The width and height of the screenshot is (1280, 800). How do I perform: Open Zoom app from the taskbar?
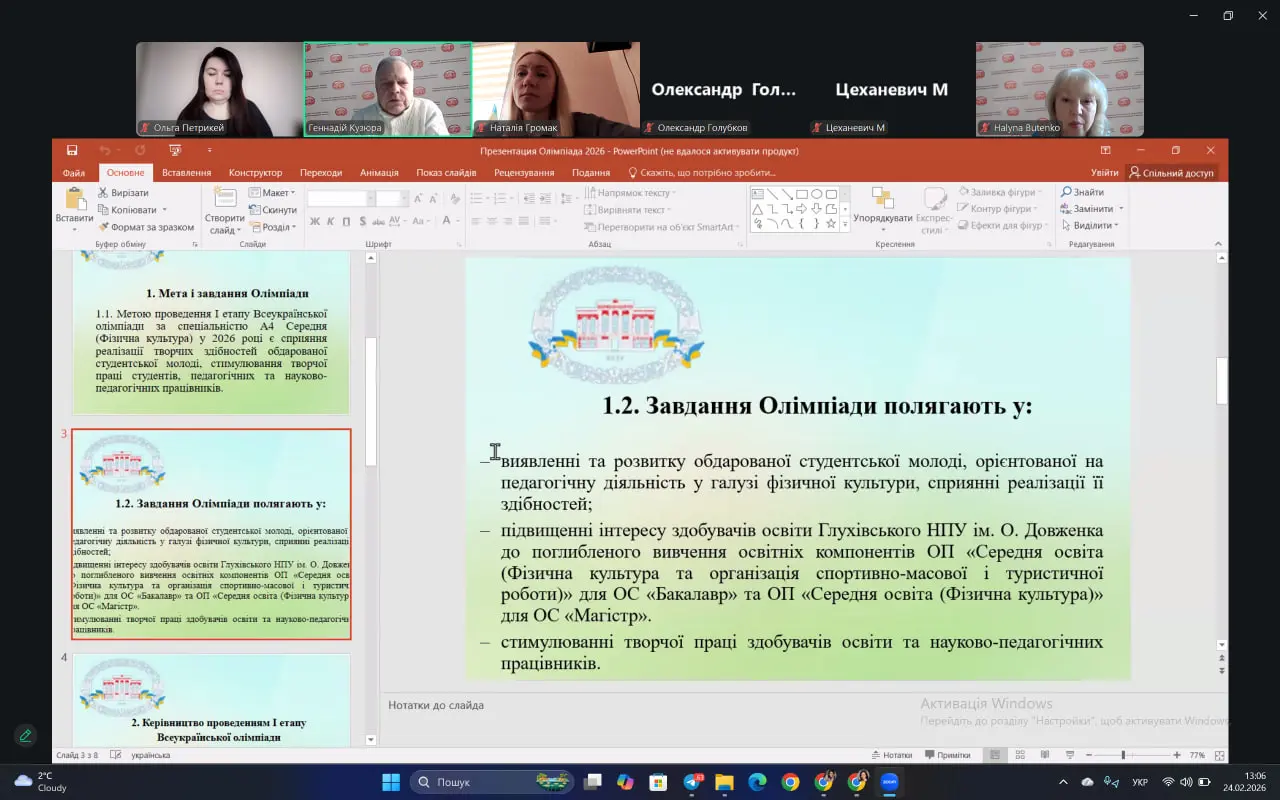click(889, 781)
